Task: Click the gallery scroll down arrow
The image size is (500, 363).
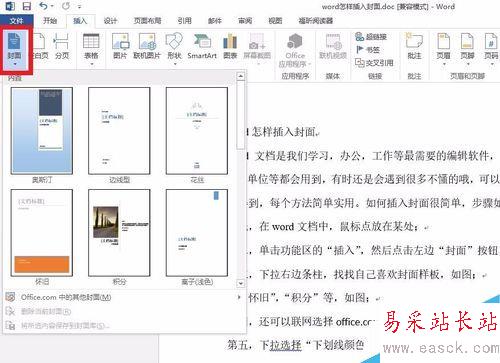Action: coord(241,284)
